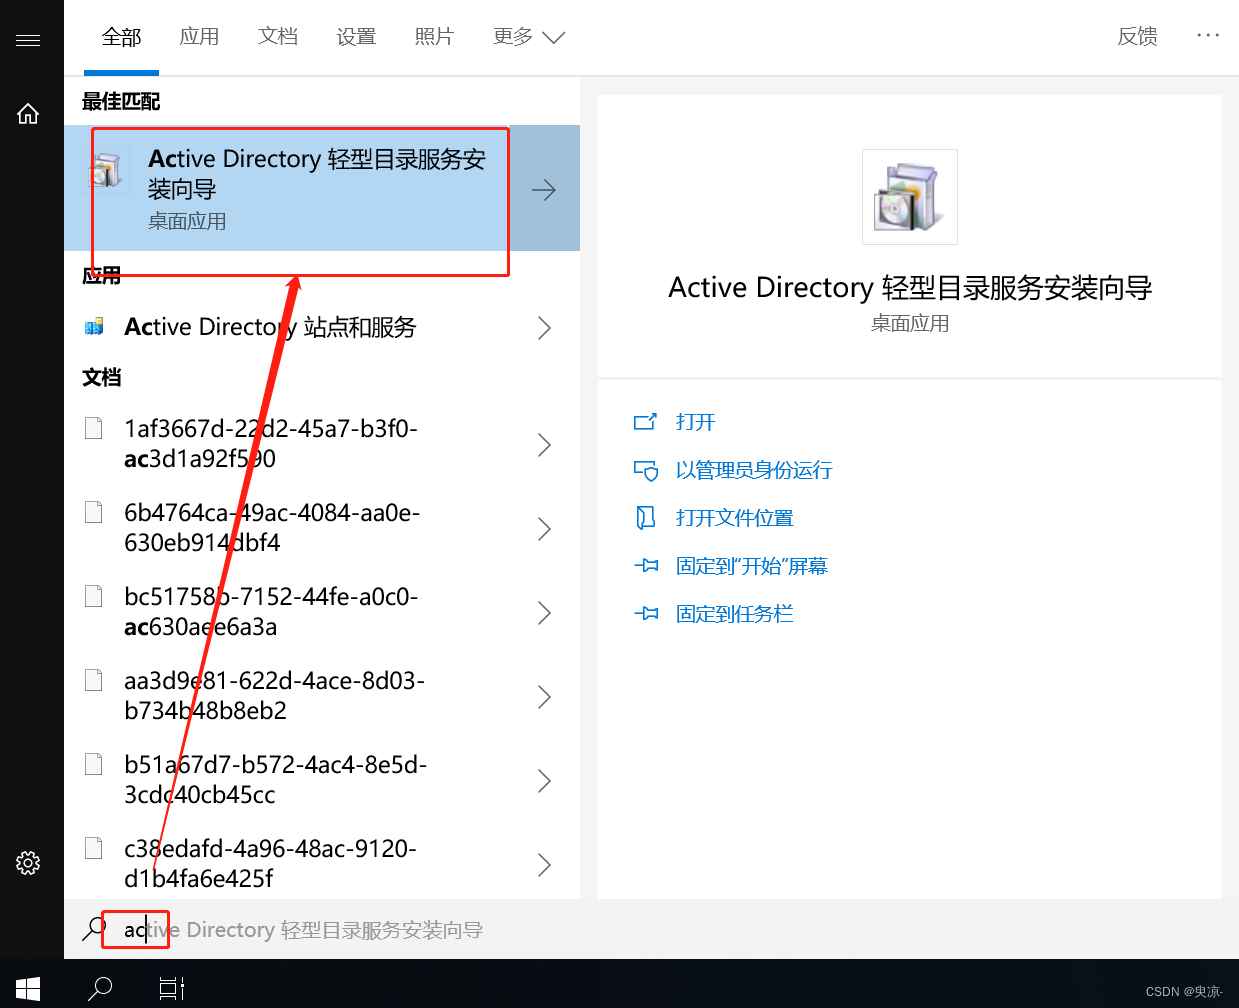
Task: Switch to the 照片 tab
Action: click(434, 37)
